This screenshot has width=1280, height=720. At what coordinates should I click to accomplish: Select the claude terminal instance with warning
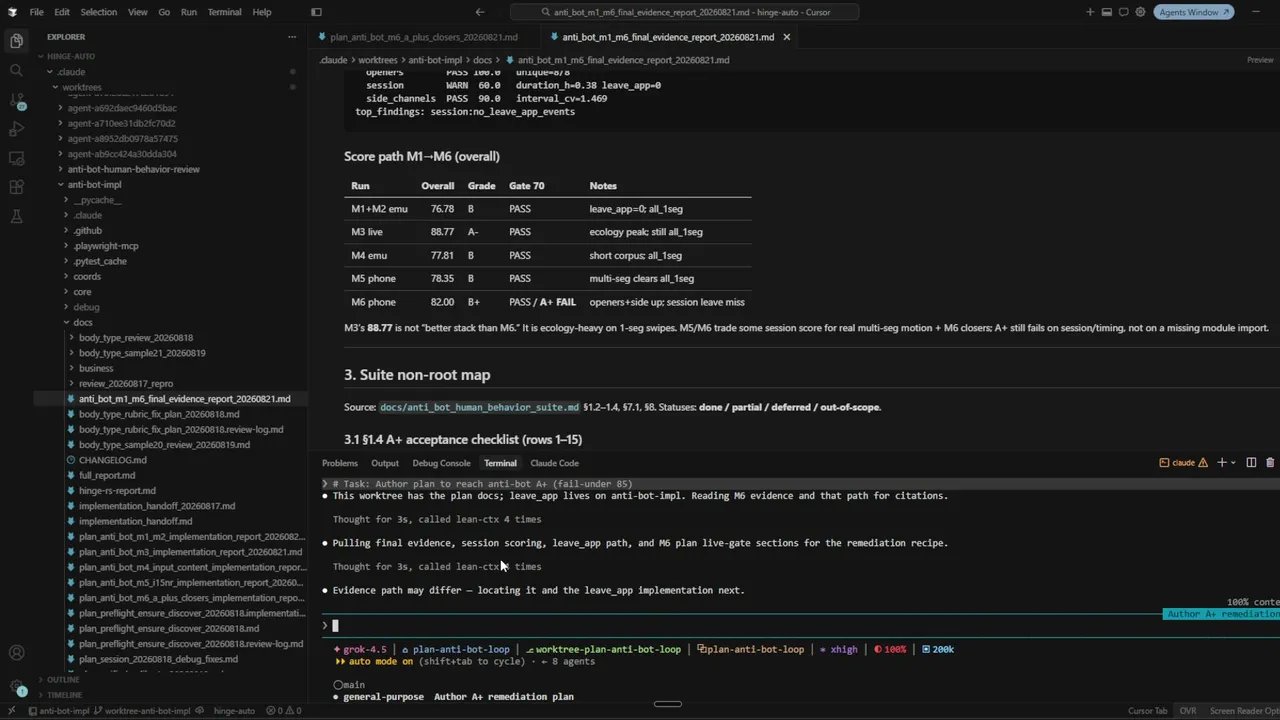point(1183,463)
